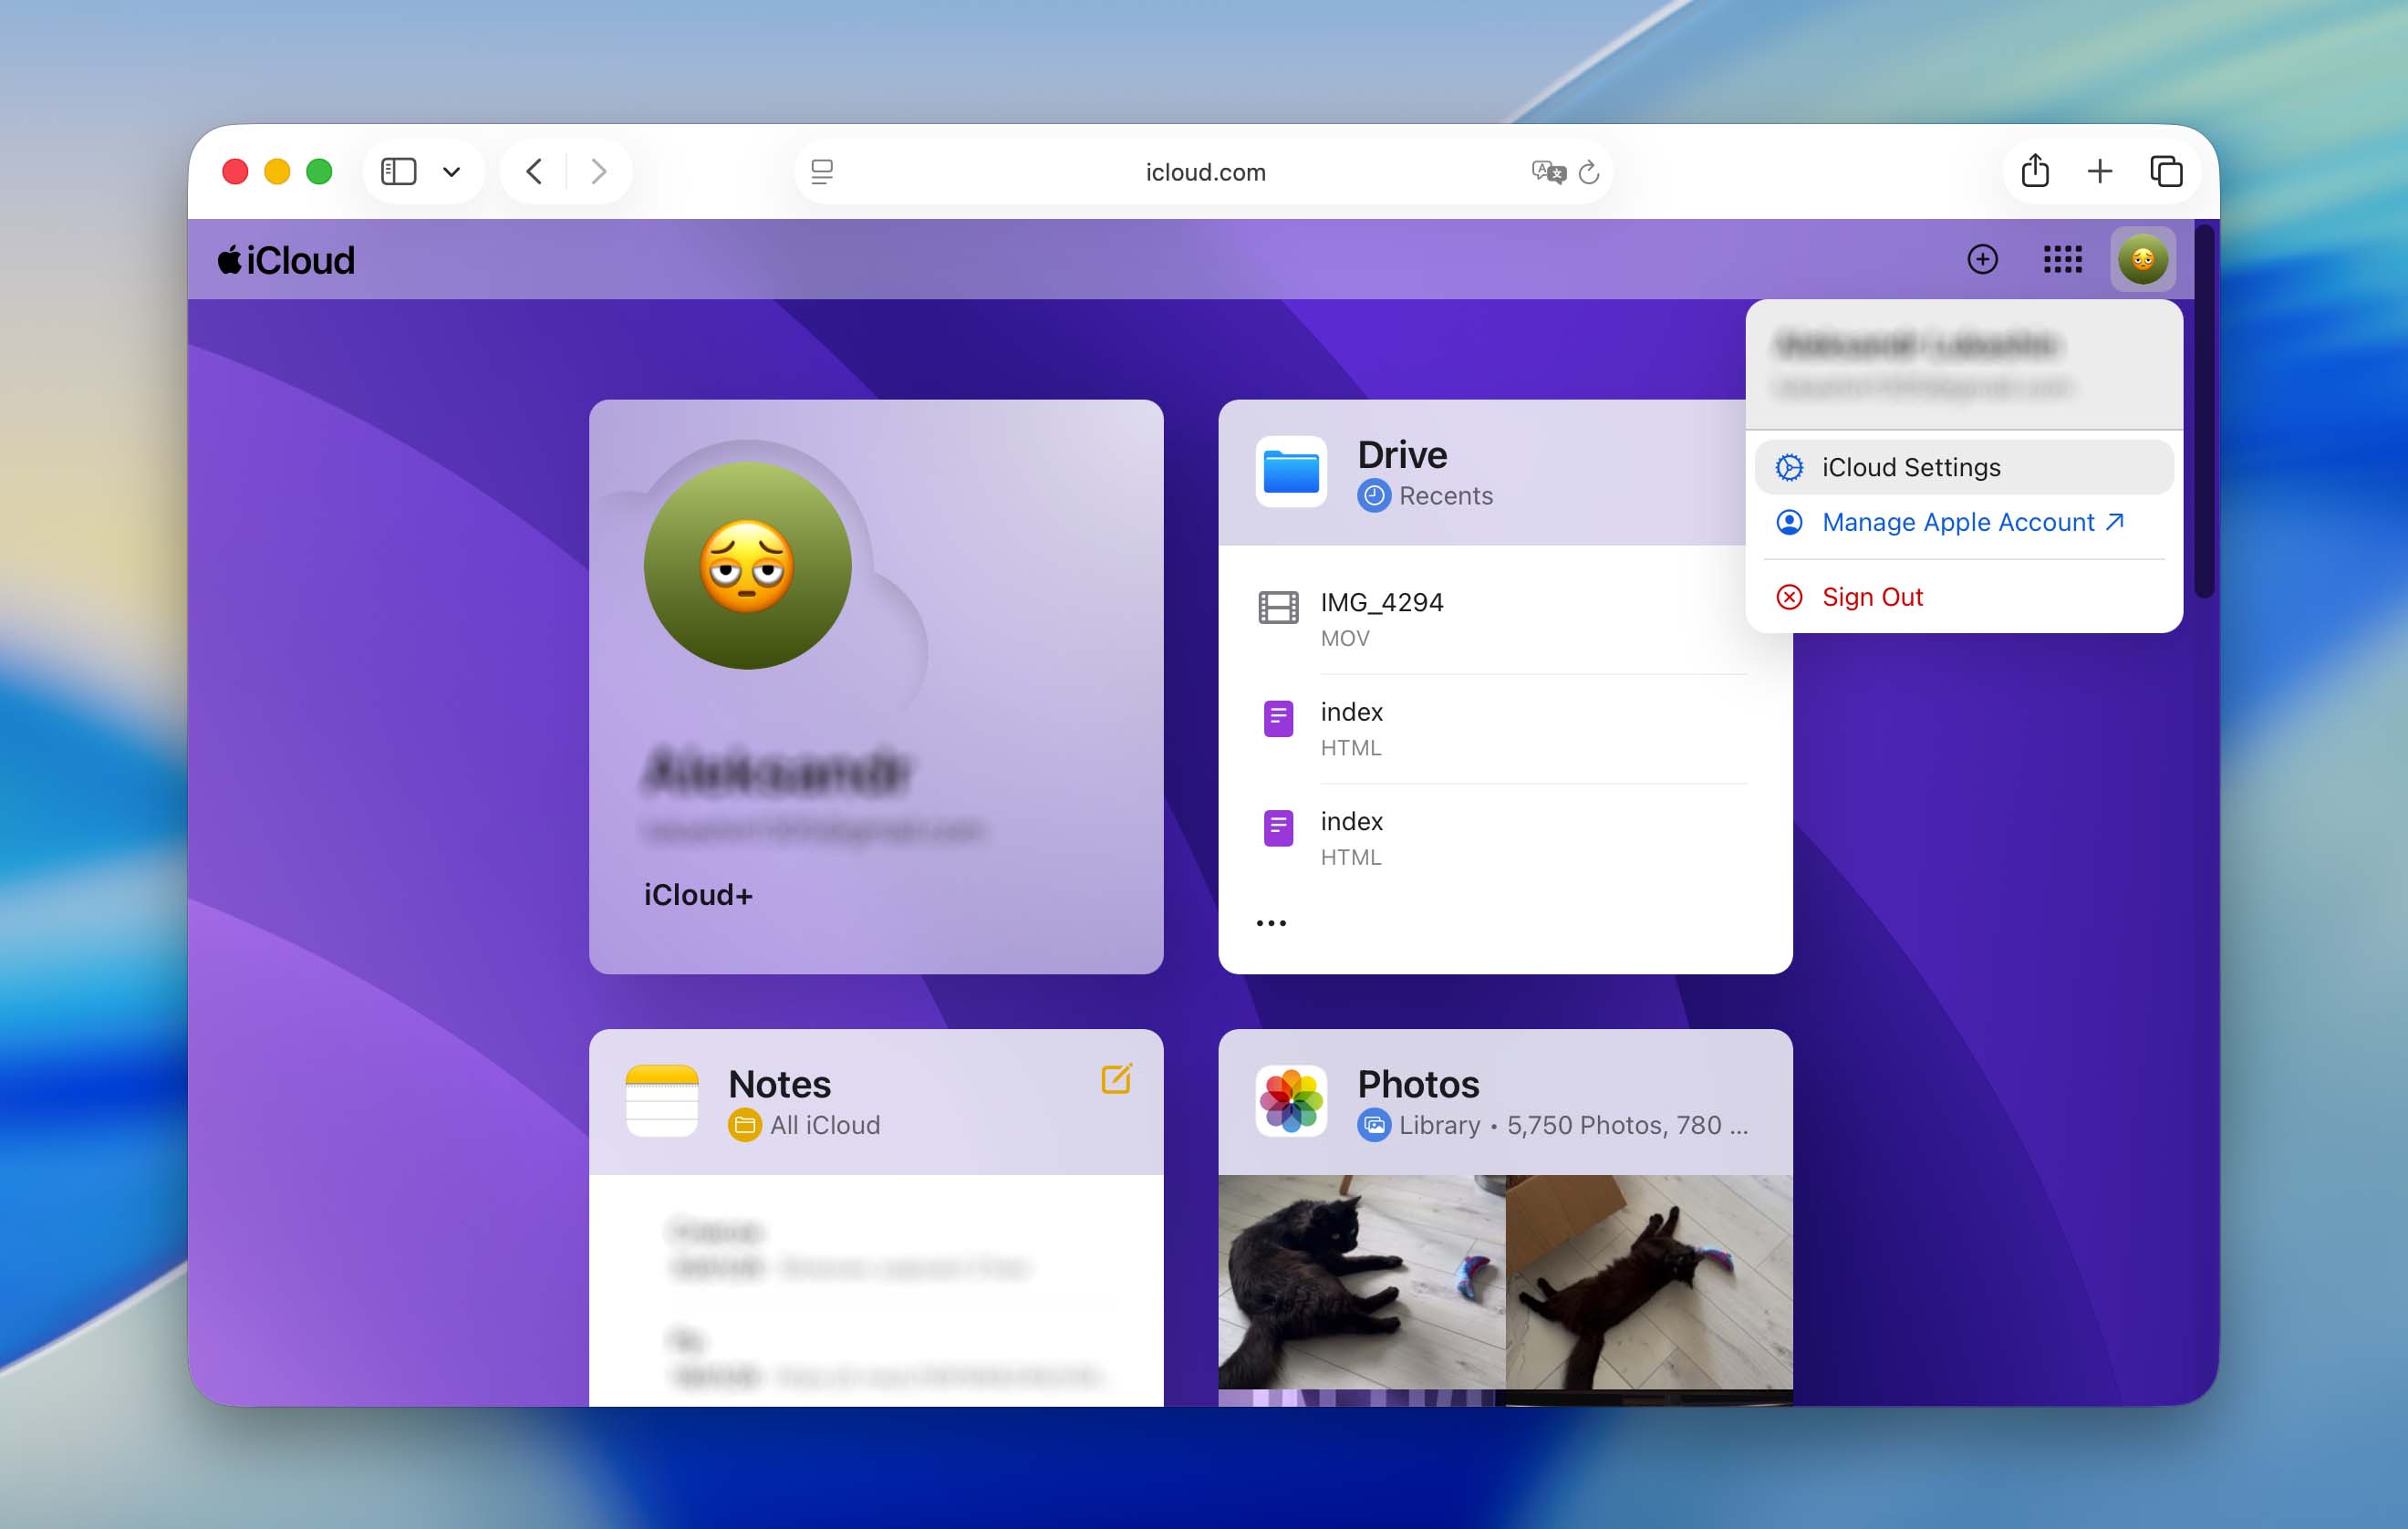Click the yellow minimize button of Safari
This screenshot has height=1529, width=2408.
click(x=277, y=172)
